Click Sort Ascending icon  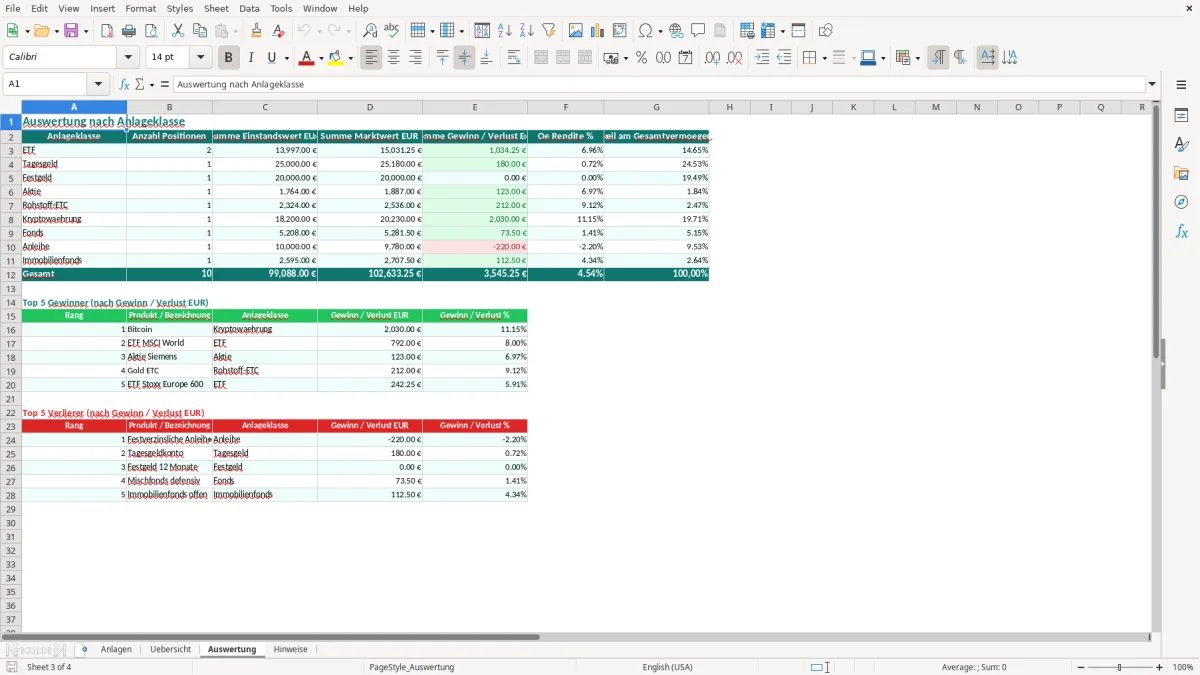(505, 31)
